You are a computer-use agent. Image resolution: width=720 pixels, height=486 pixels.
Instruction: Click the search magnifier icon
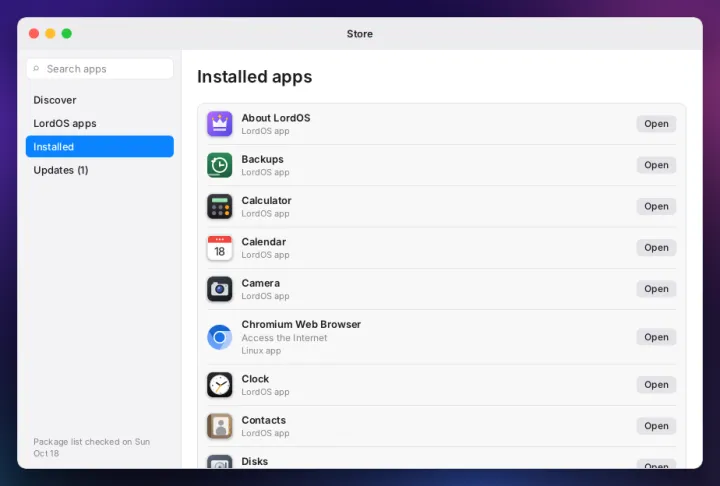click(x=36, y=68)
